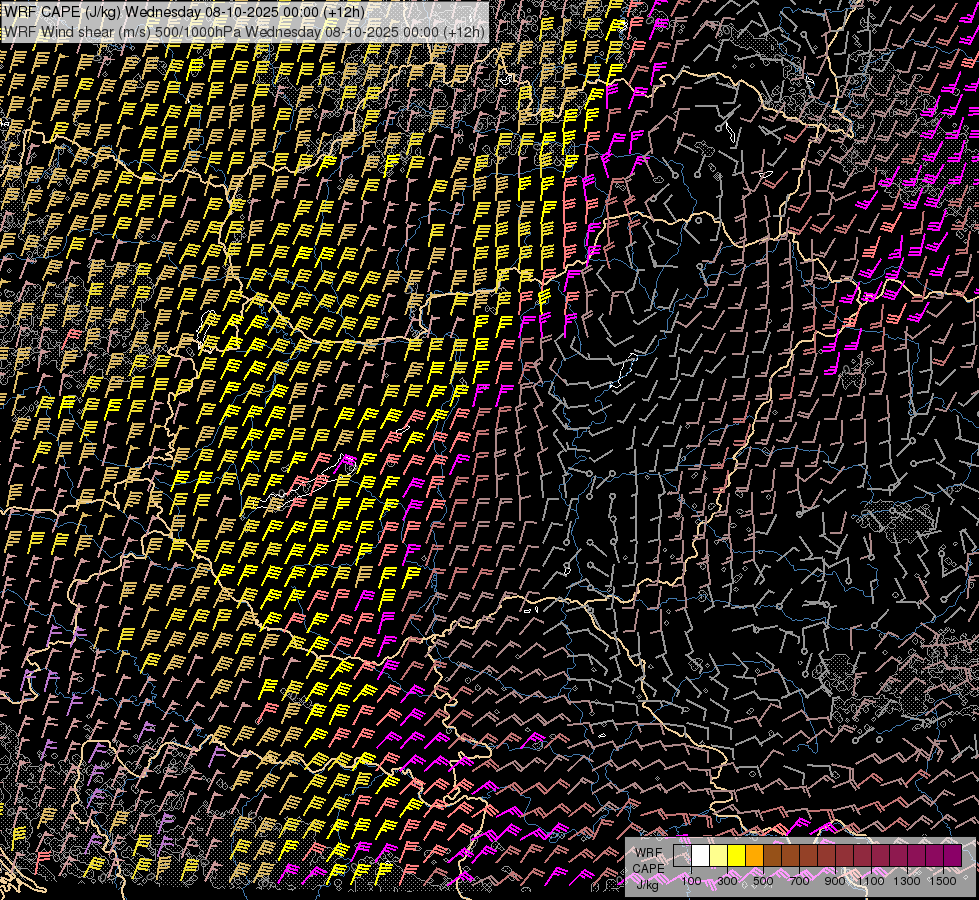Click the WRF CAPE (J/kg) title line
The image size is (979, 900).
(184, 12)
